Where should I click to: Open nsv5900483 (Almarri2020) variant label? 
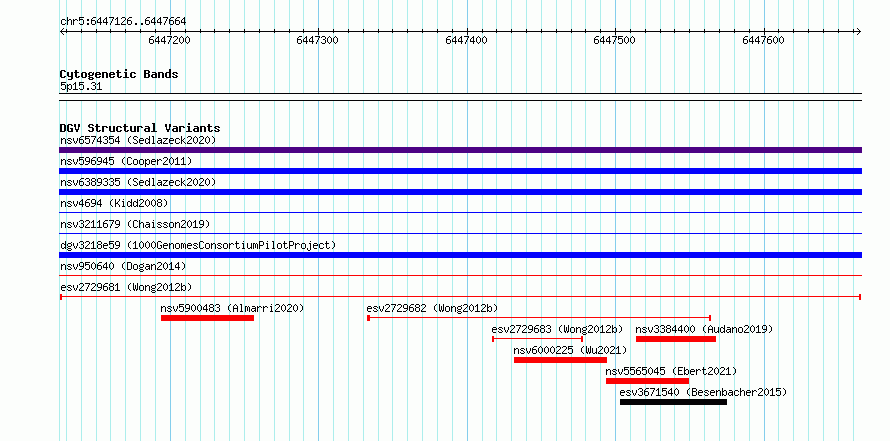tap(233, 308)
